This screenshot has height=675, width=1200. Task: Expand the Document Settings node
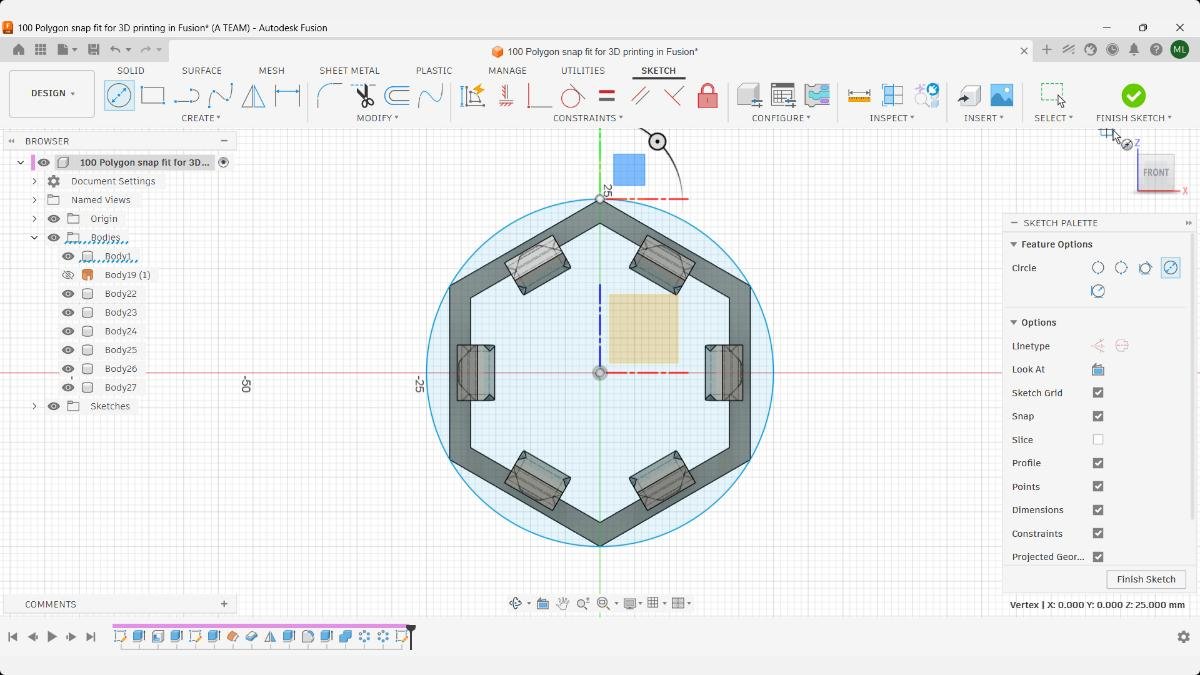(34, 181)
